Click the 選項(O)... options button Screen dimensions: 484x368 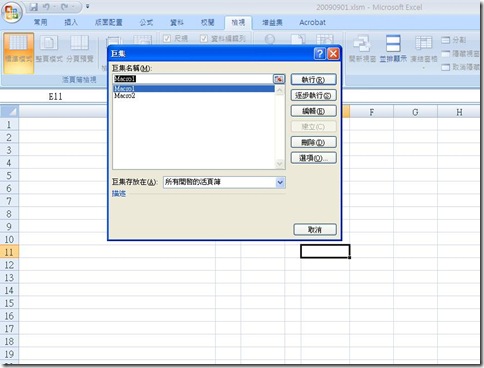click(313, 158)
